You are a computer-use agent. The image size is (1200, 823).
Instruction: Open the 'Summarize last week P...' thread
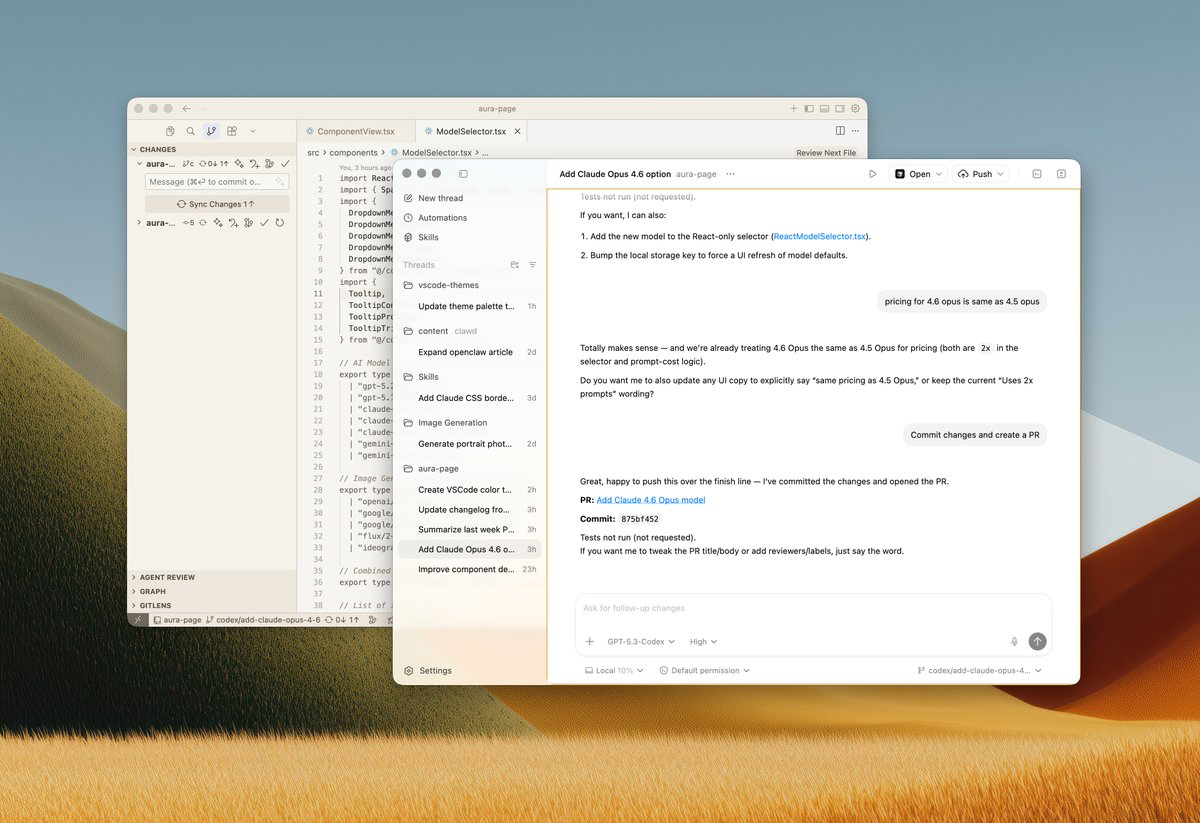[x=470, y=529]
